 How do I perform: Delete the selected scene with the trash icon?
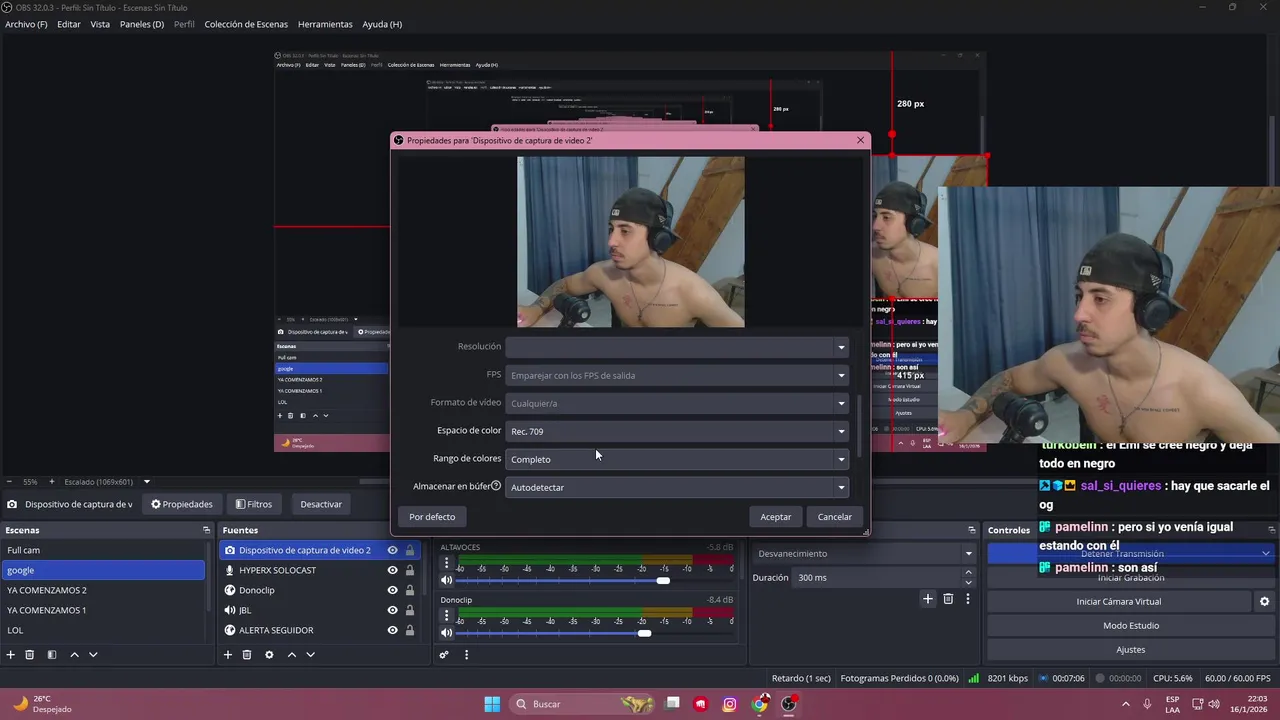(30, 655)
